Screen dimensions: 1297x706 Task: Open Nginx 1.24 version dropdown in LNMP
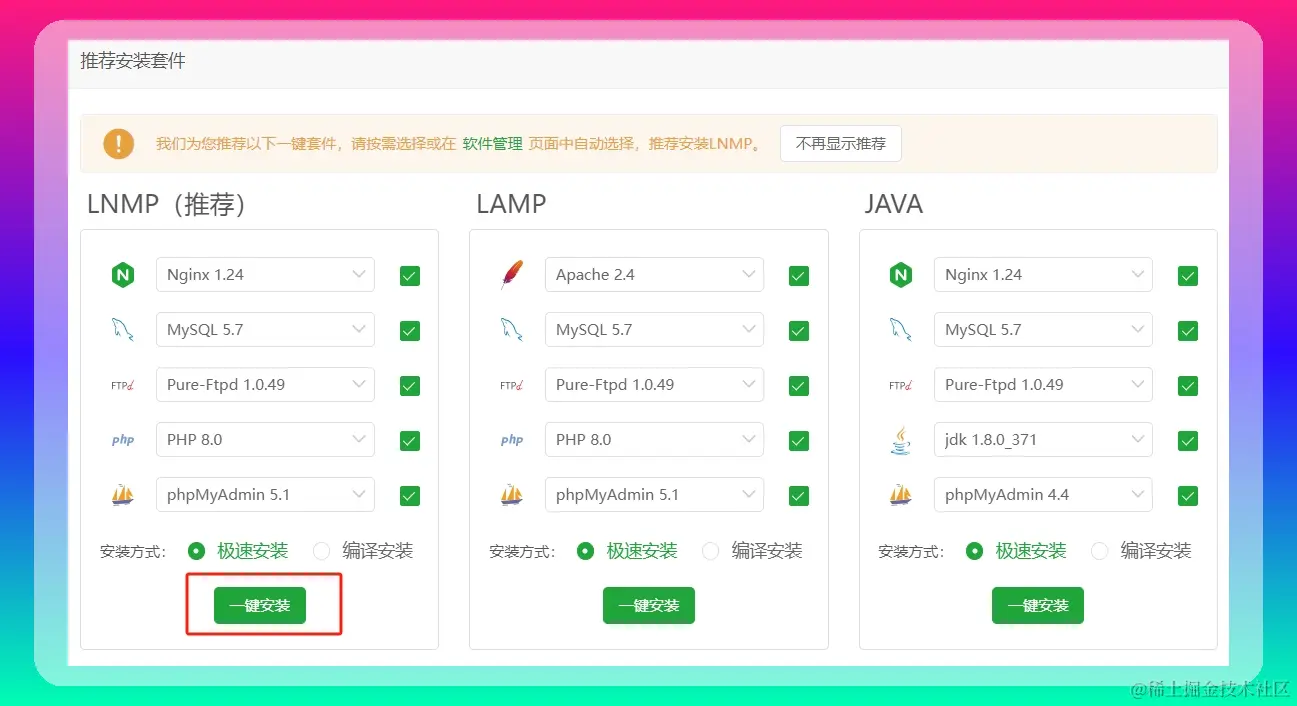point(265,275)
